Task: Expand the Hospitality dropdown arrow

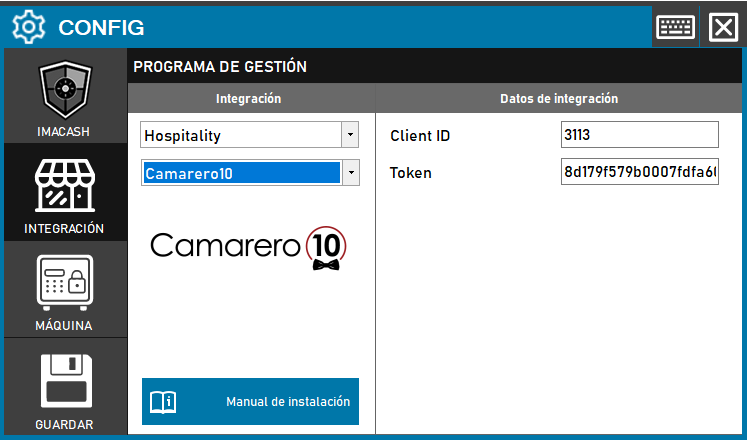Action: [350, 134]
